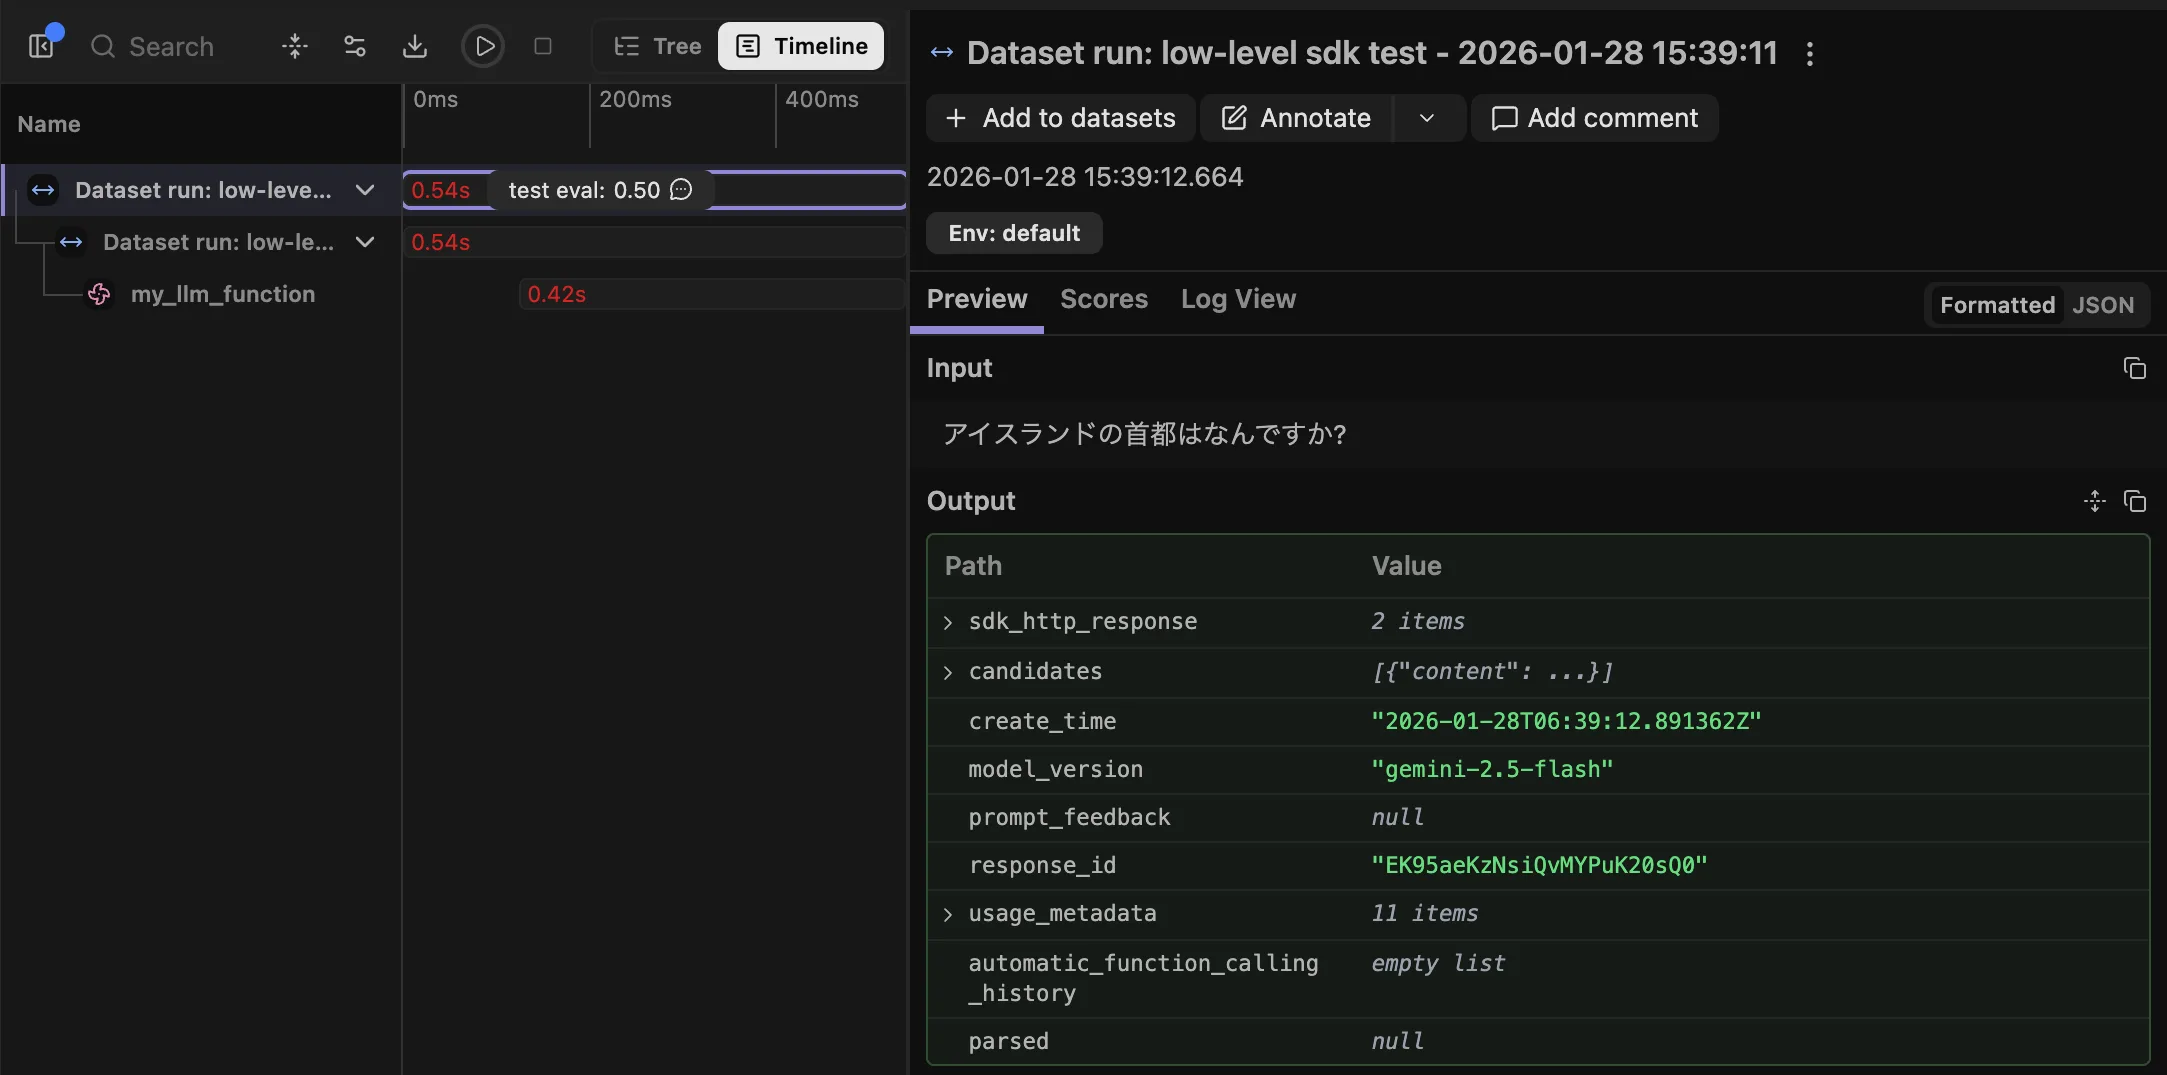
Task: Open the view settings sliders icon
Action: point(355,46)
